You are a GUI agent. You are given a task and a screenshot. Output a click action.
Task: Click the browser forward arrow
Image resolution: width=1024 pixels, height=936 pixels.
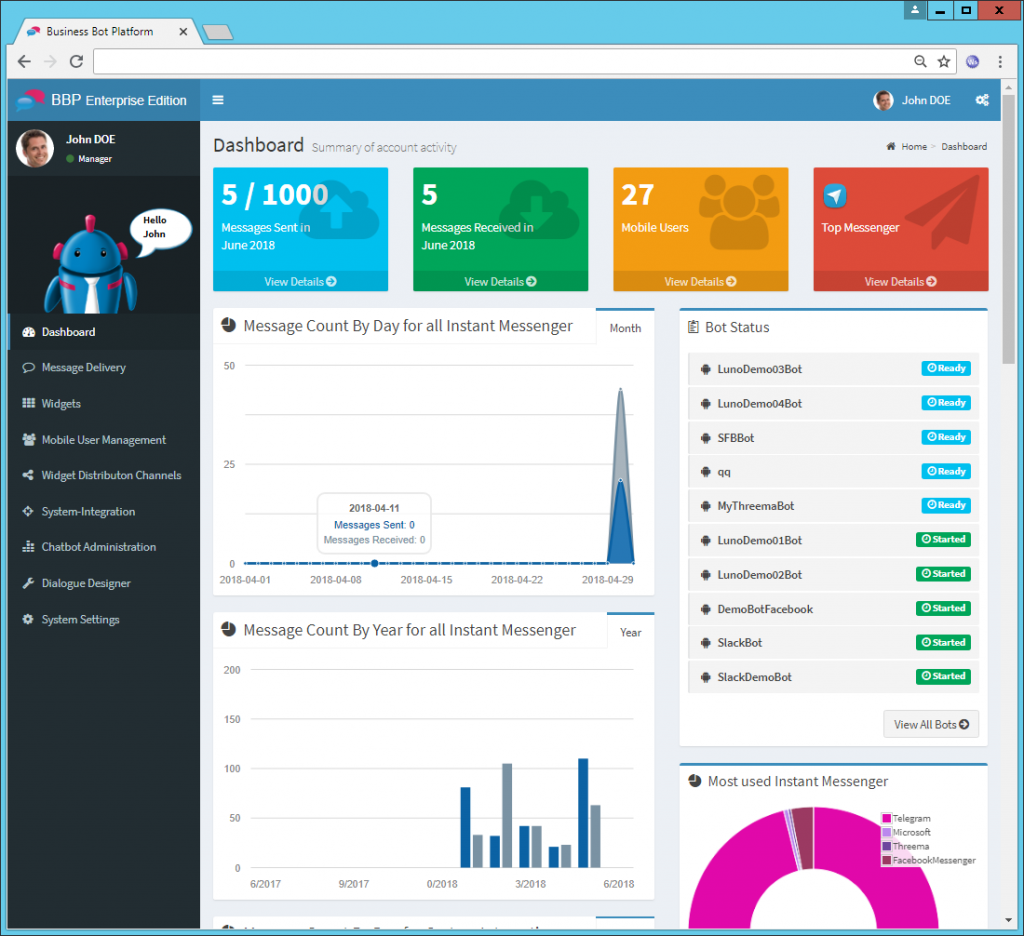point(50,61)
